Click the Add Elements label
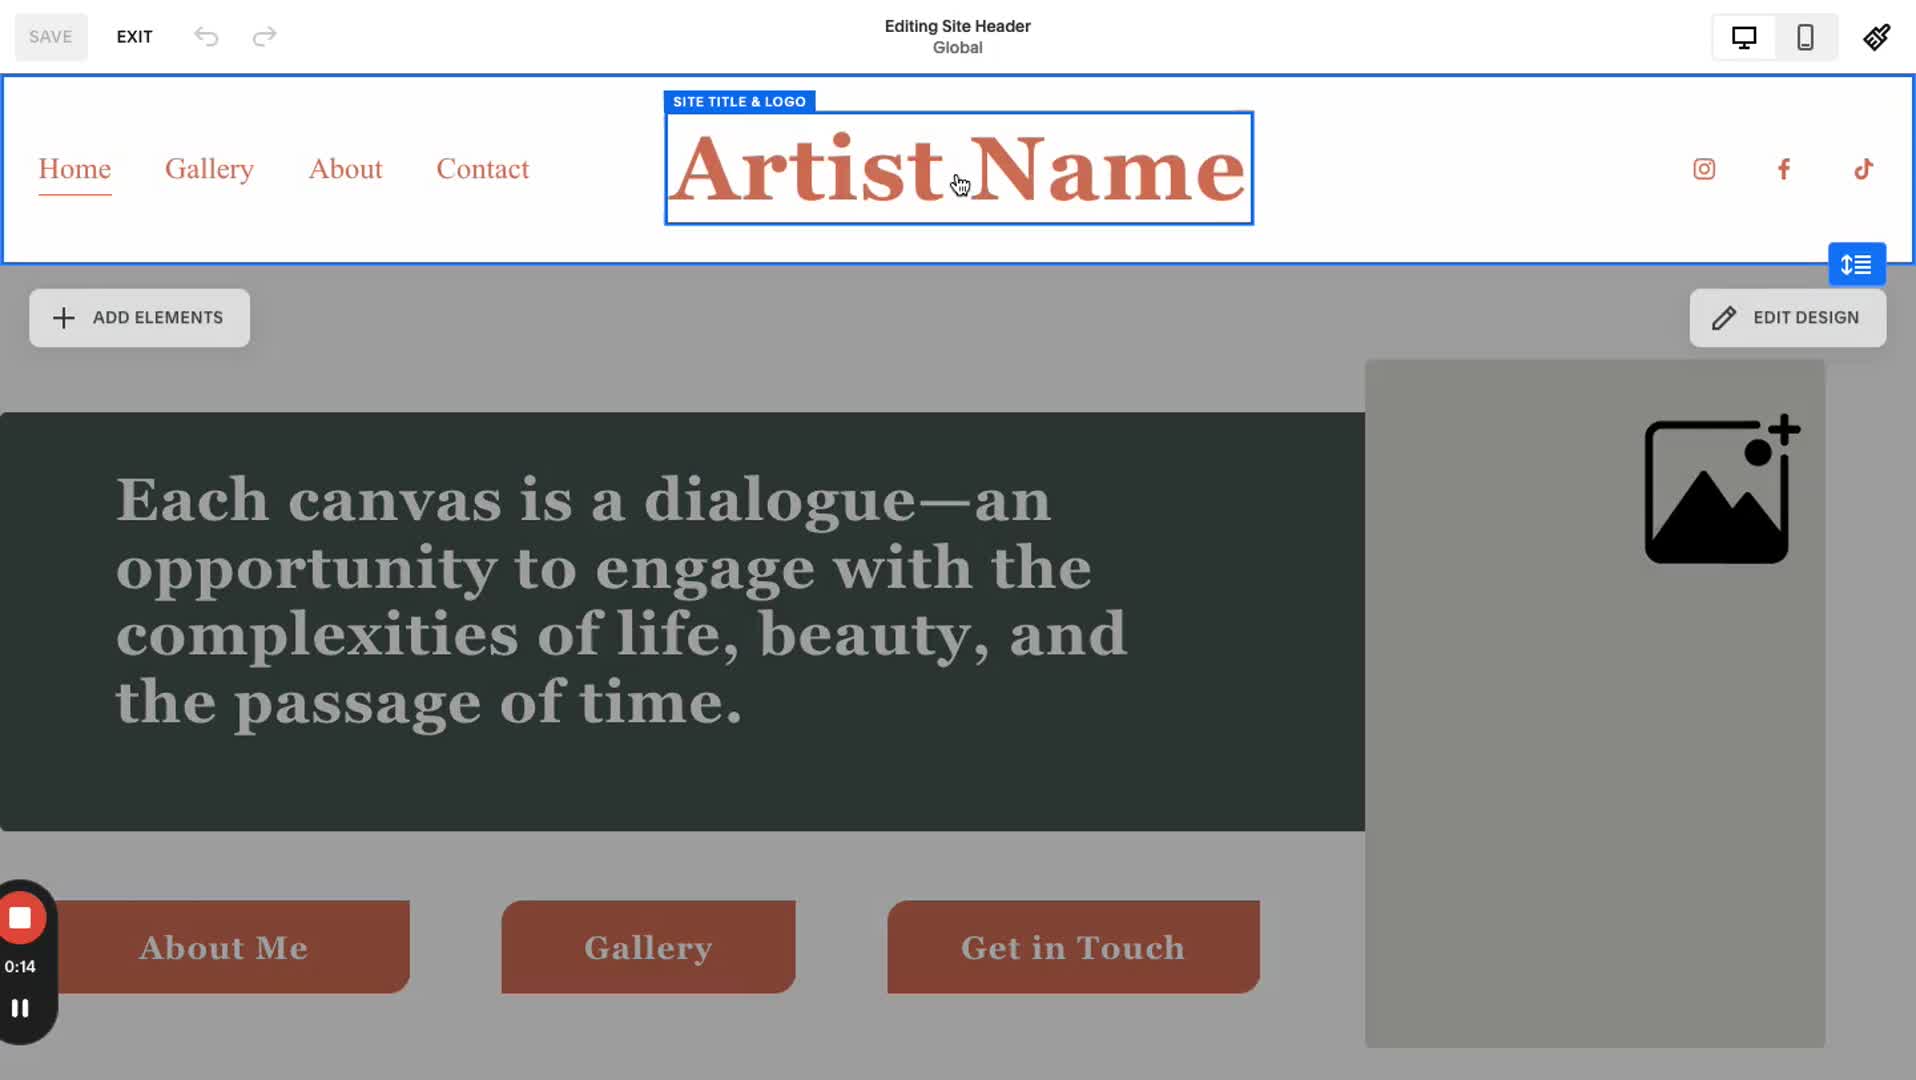The image size is (1916, 1080). [158, 318]
